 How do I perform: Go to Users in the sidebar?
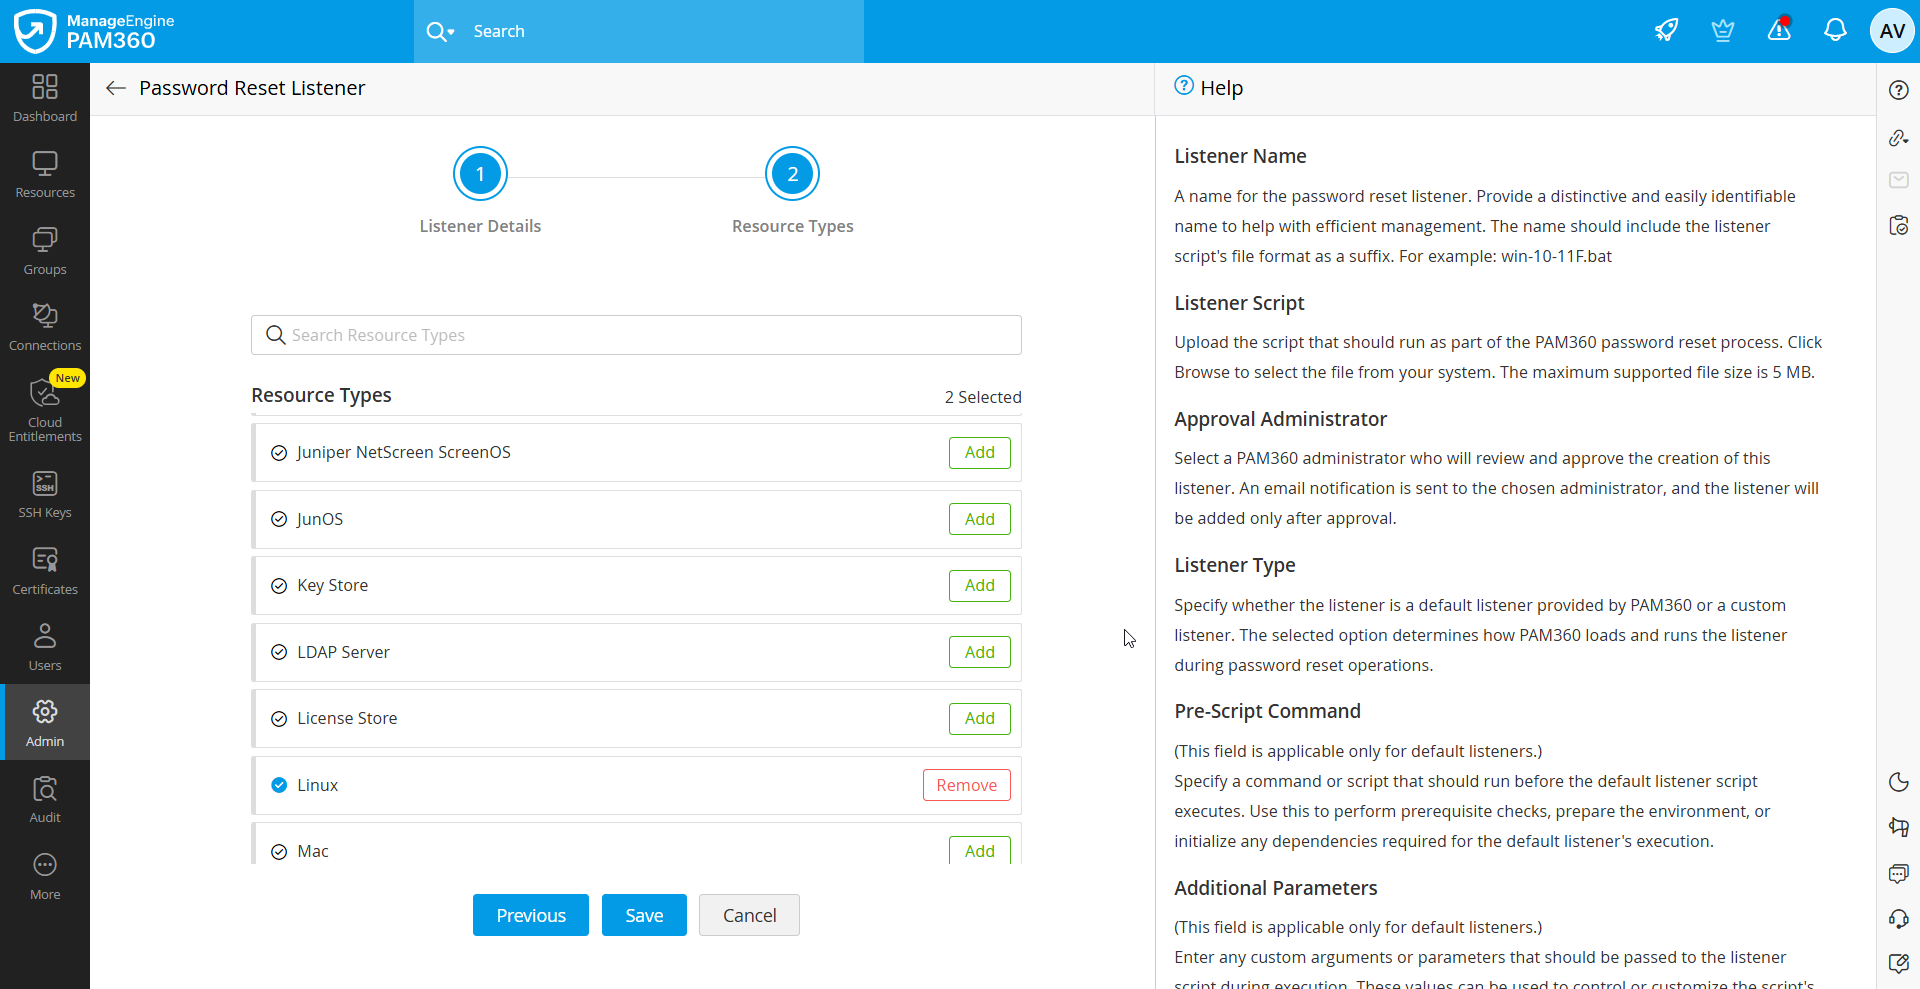[x=45, y=648]
